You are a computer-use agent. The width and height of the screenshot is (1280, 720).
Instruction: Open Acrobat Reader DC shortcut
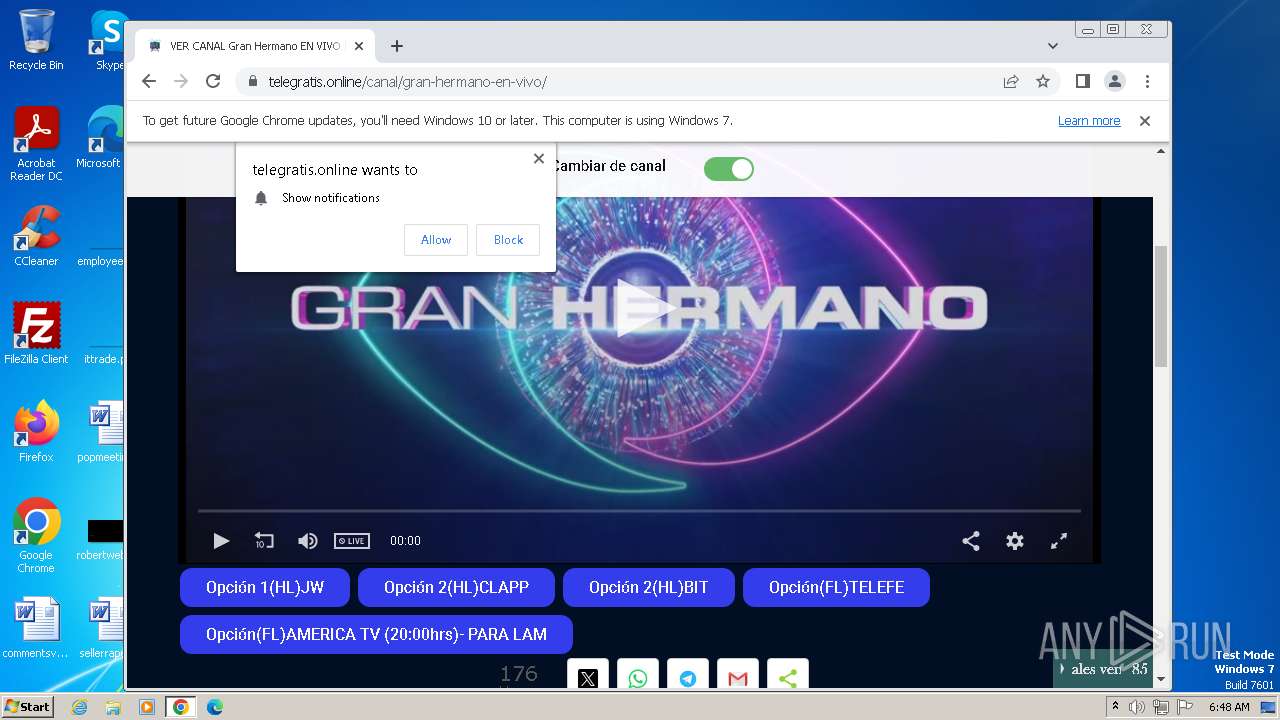pos(36,144)
